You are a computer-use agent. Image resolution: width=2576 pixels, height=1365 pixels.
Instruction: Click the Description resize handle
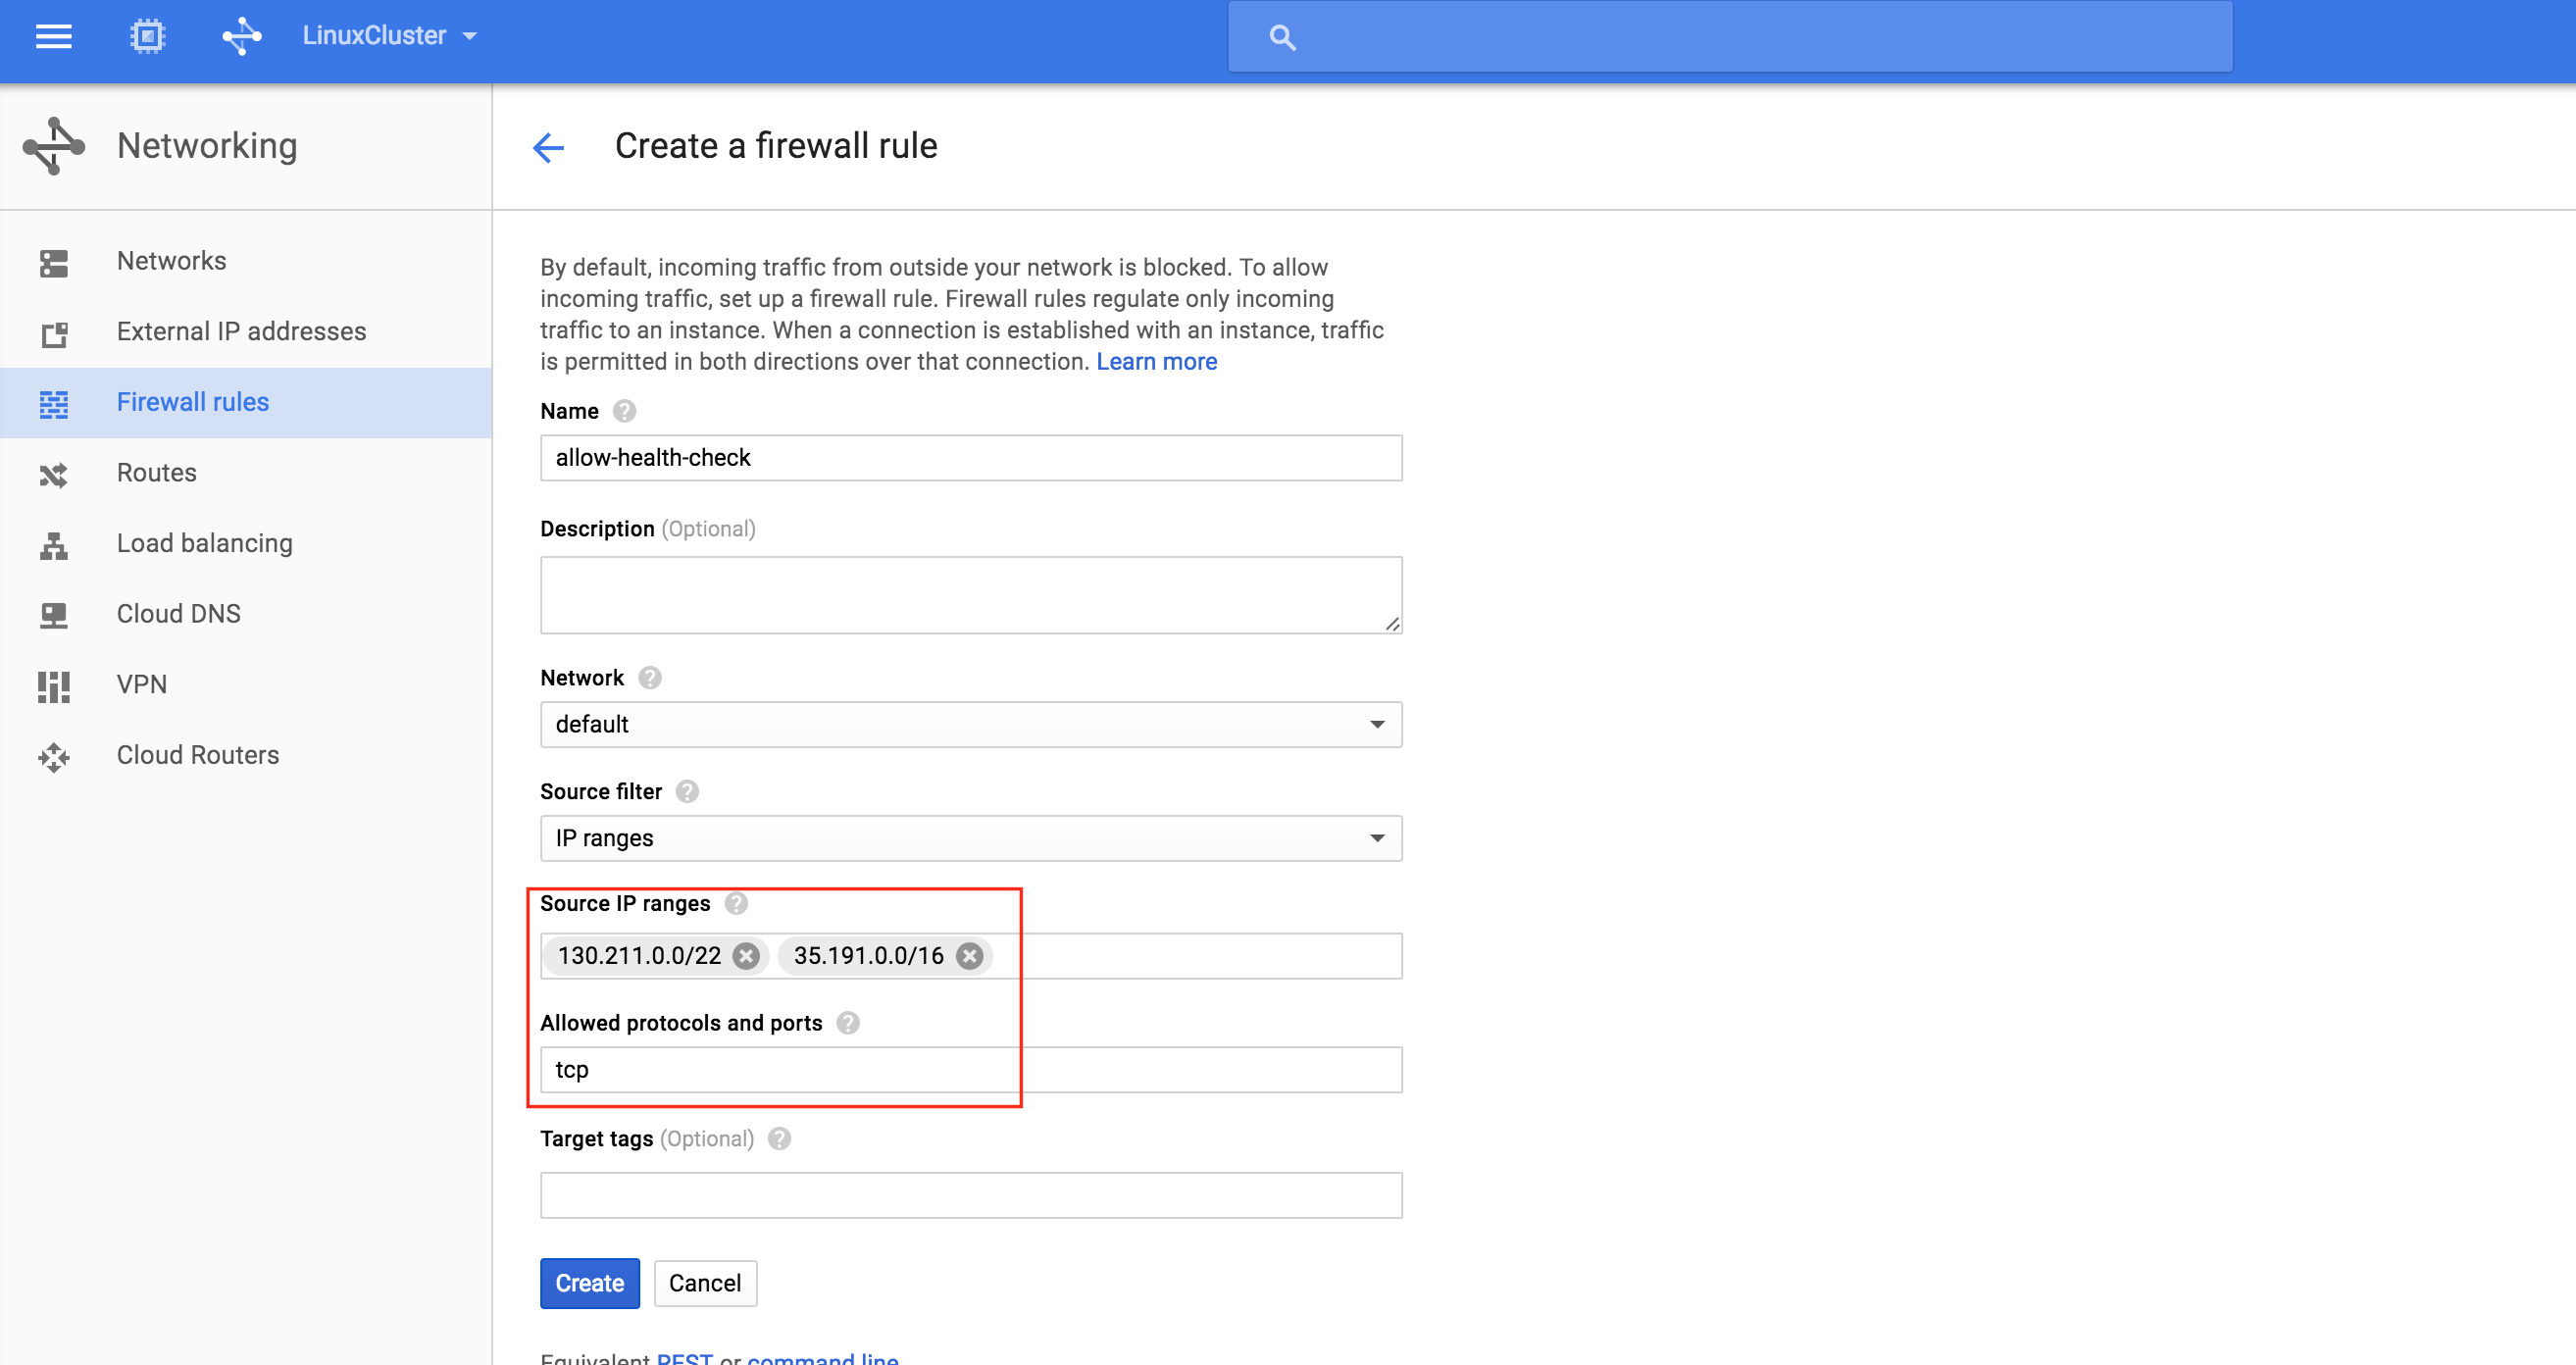[1392, 624]
